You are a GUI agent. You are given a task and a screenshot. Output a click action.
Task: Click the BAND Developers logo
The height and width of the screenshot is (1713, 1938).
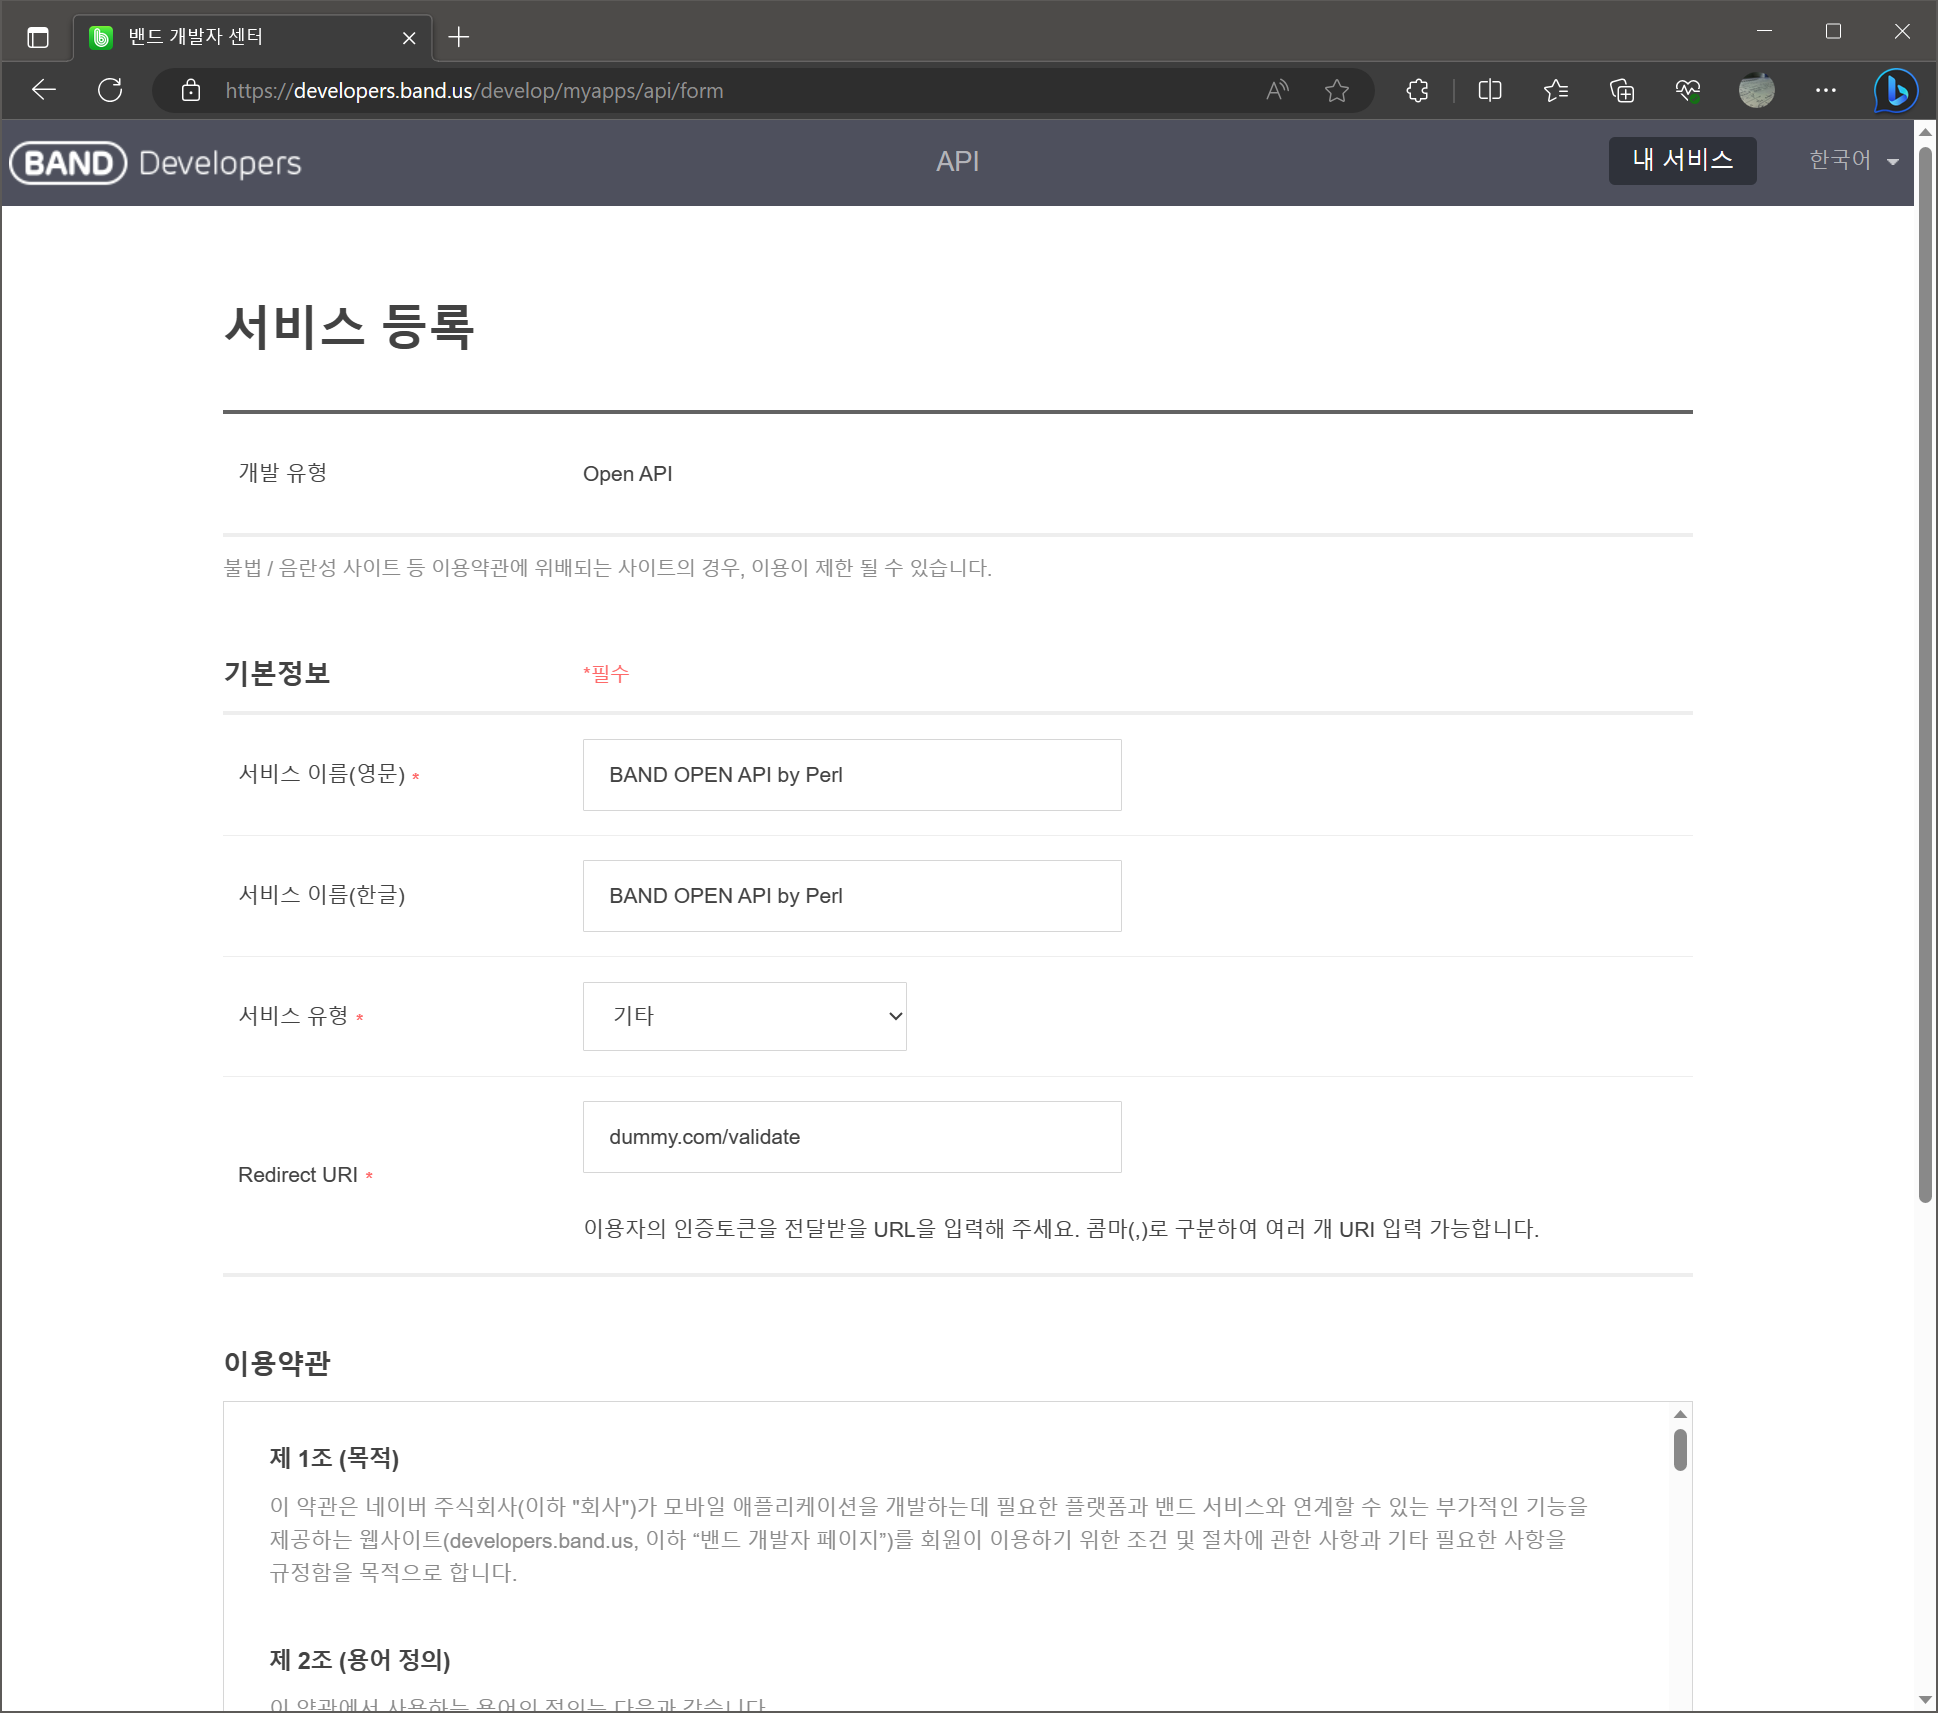point(156,163)
